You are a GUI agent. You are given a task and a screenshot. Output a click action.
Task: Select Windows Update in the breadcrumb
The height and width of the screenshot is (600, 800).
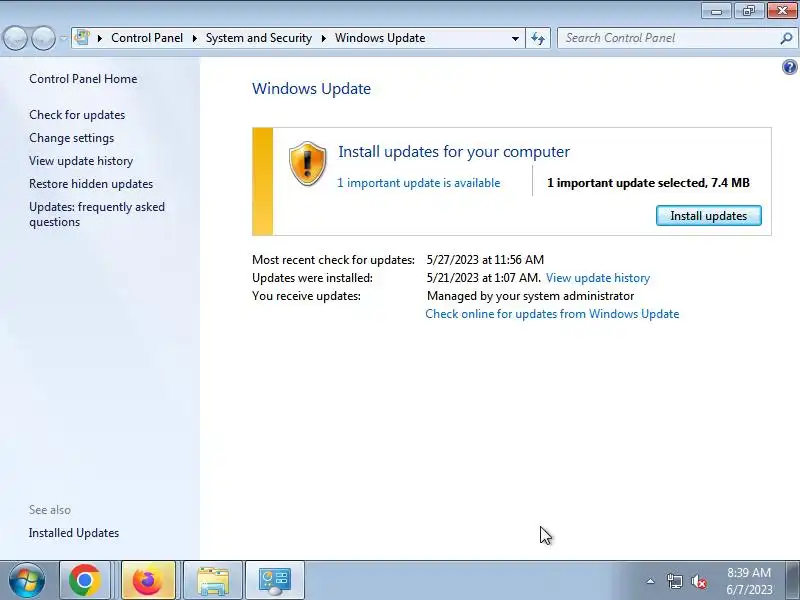coord(380,38)
